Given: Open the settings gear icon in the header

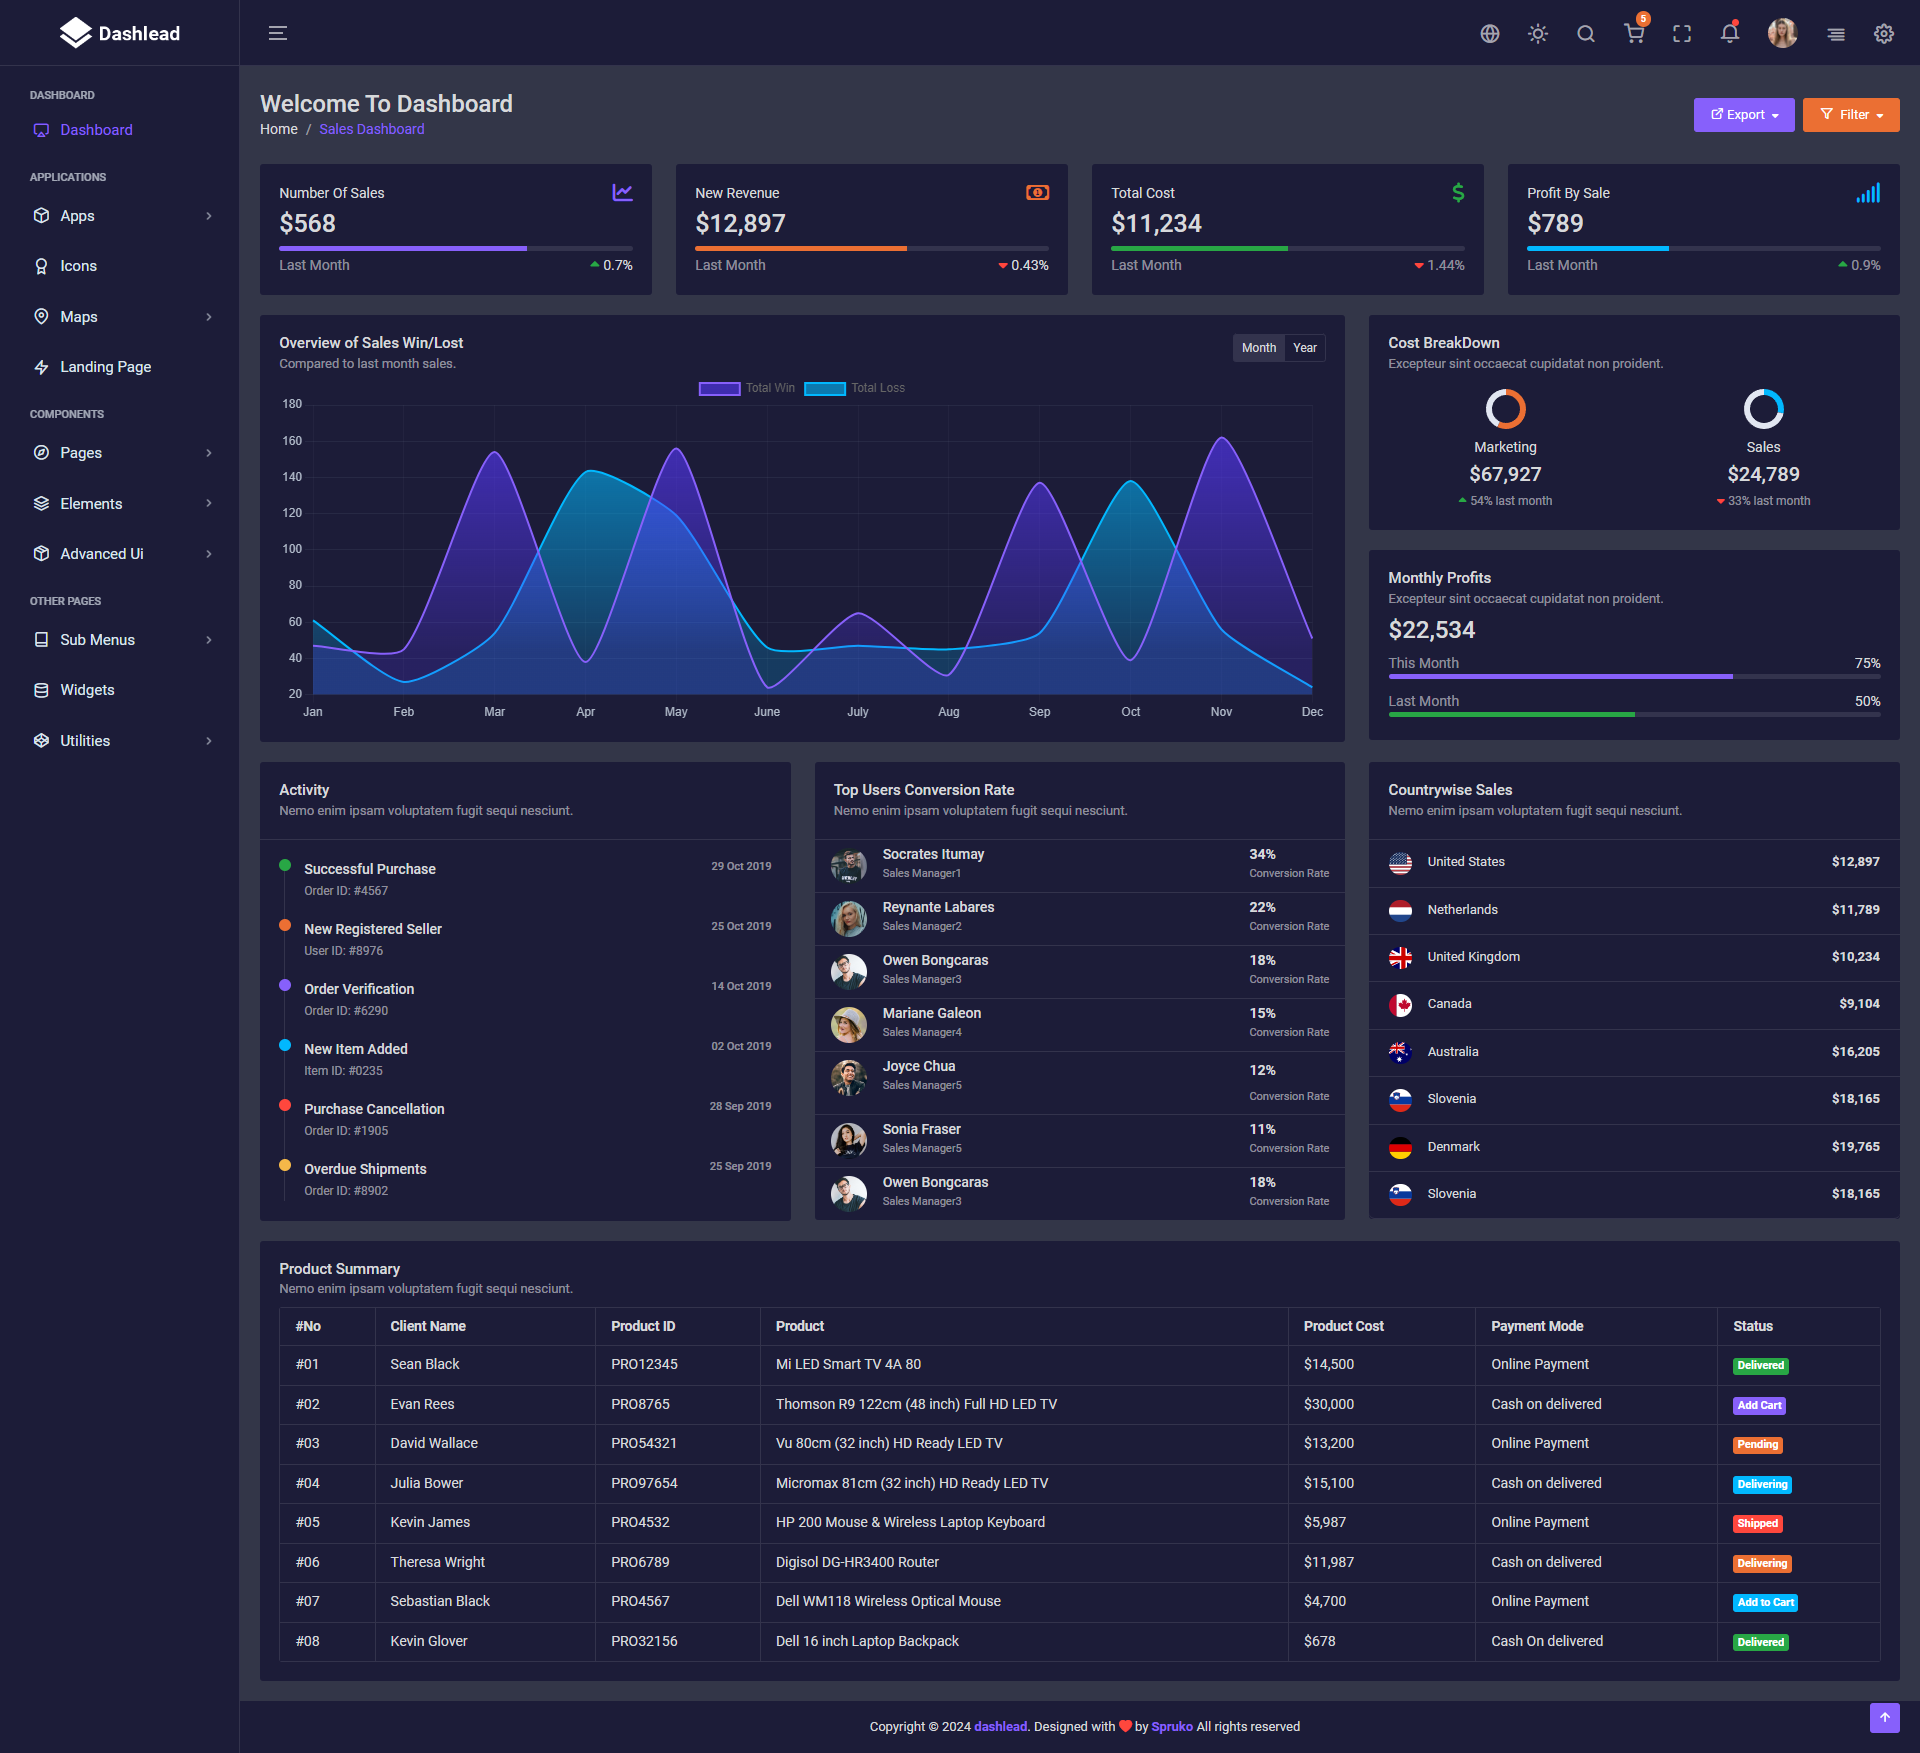Looking at the screenshot, I should tap(1884, 34).
